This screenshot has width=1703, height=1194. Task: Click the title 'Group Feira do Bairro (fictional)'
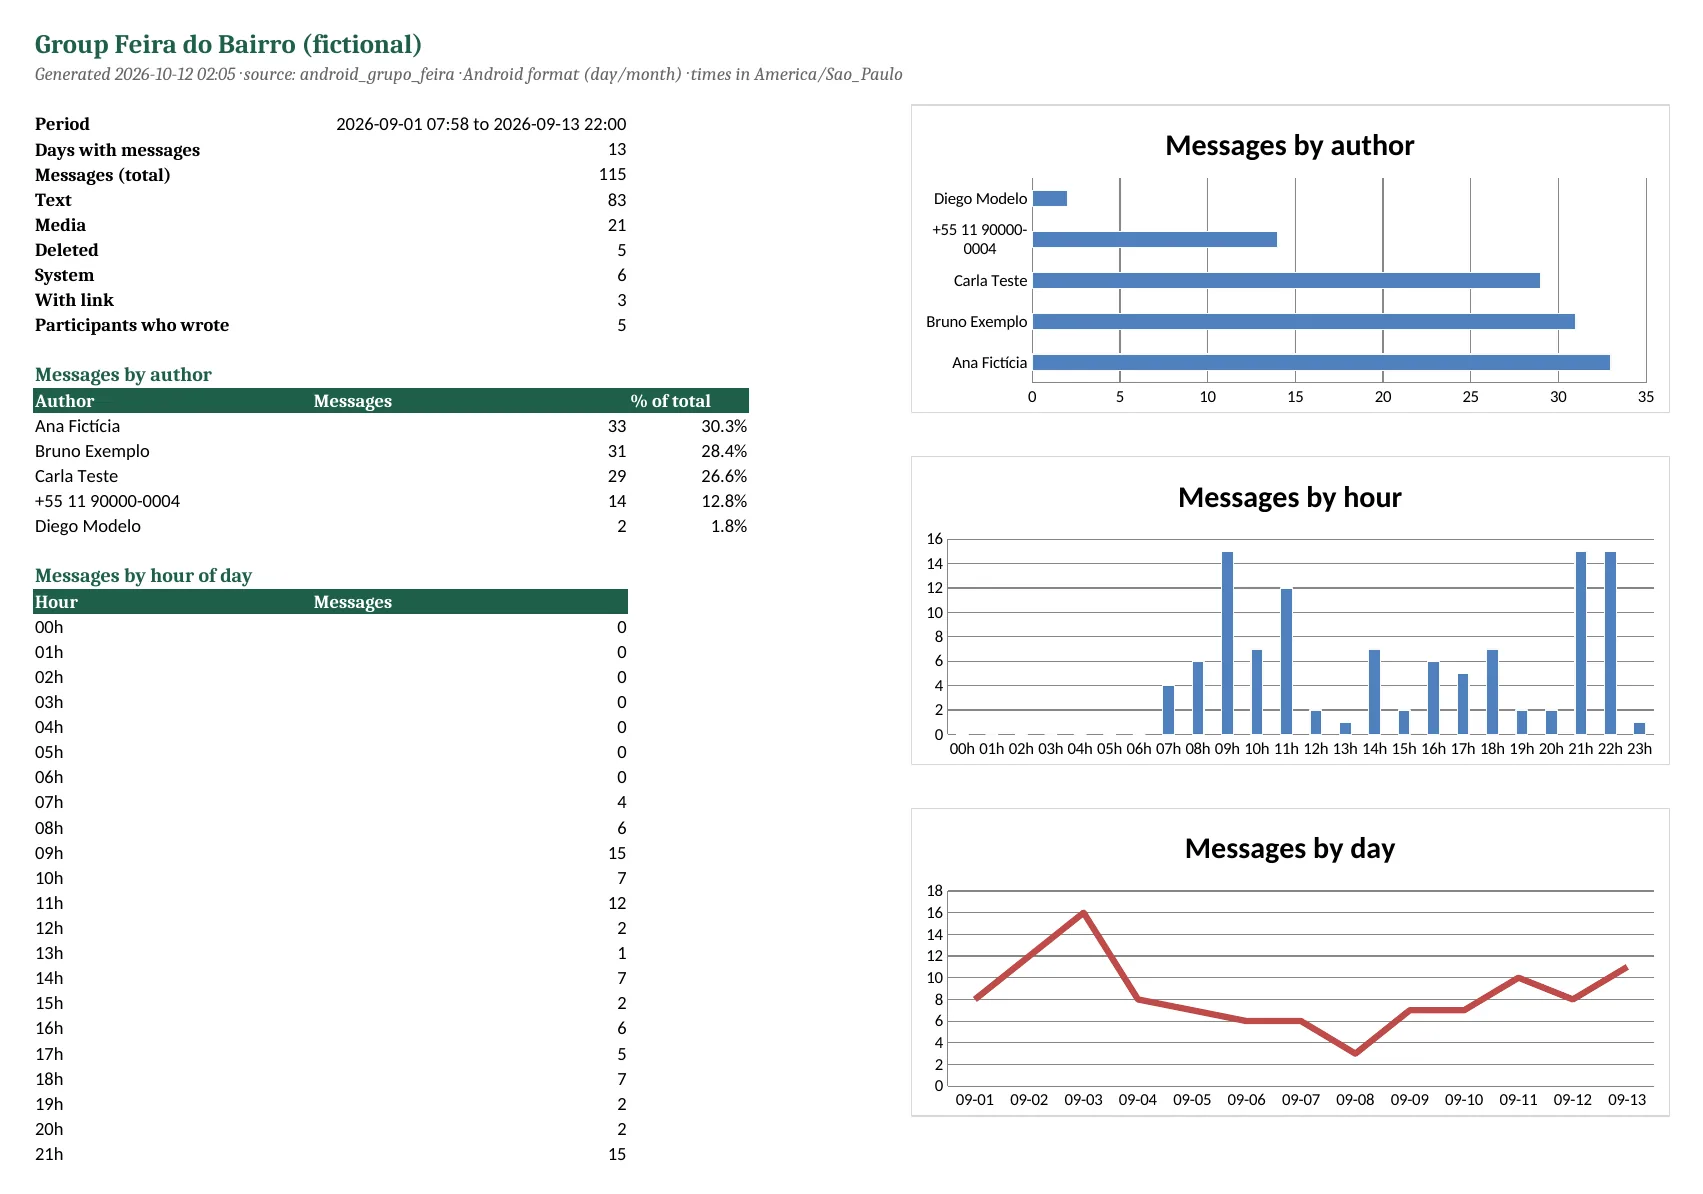click(x=228, y=45)
